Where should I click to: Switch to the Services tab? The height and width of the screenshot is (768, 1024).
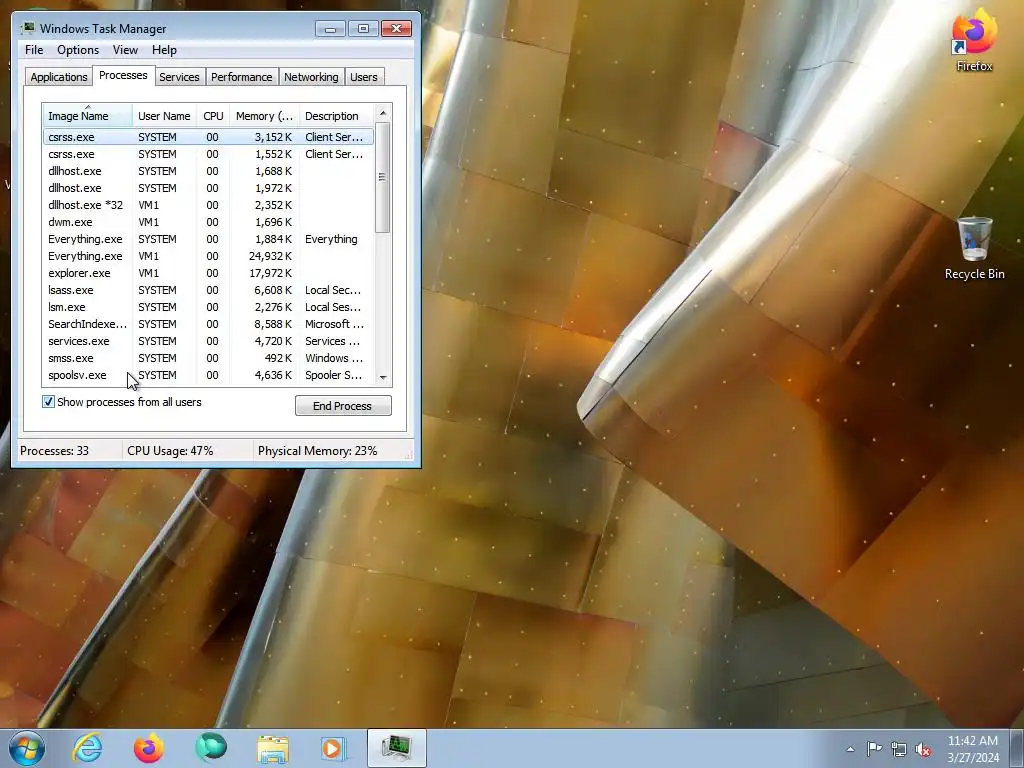point(179,77)
